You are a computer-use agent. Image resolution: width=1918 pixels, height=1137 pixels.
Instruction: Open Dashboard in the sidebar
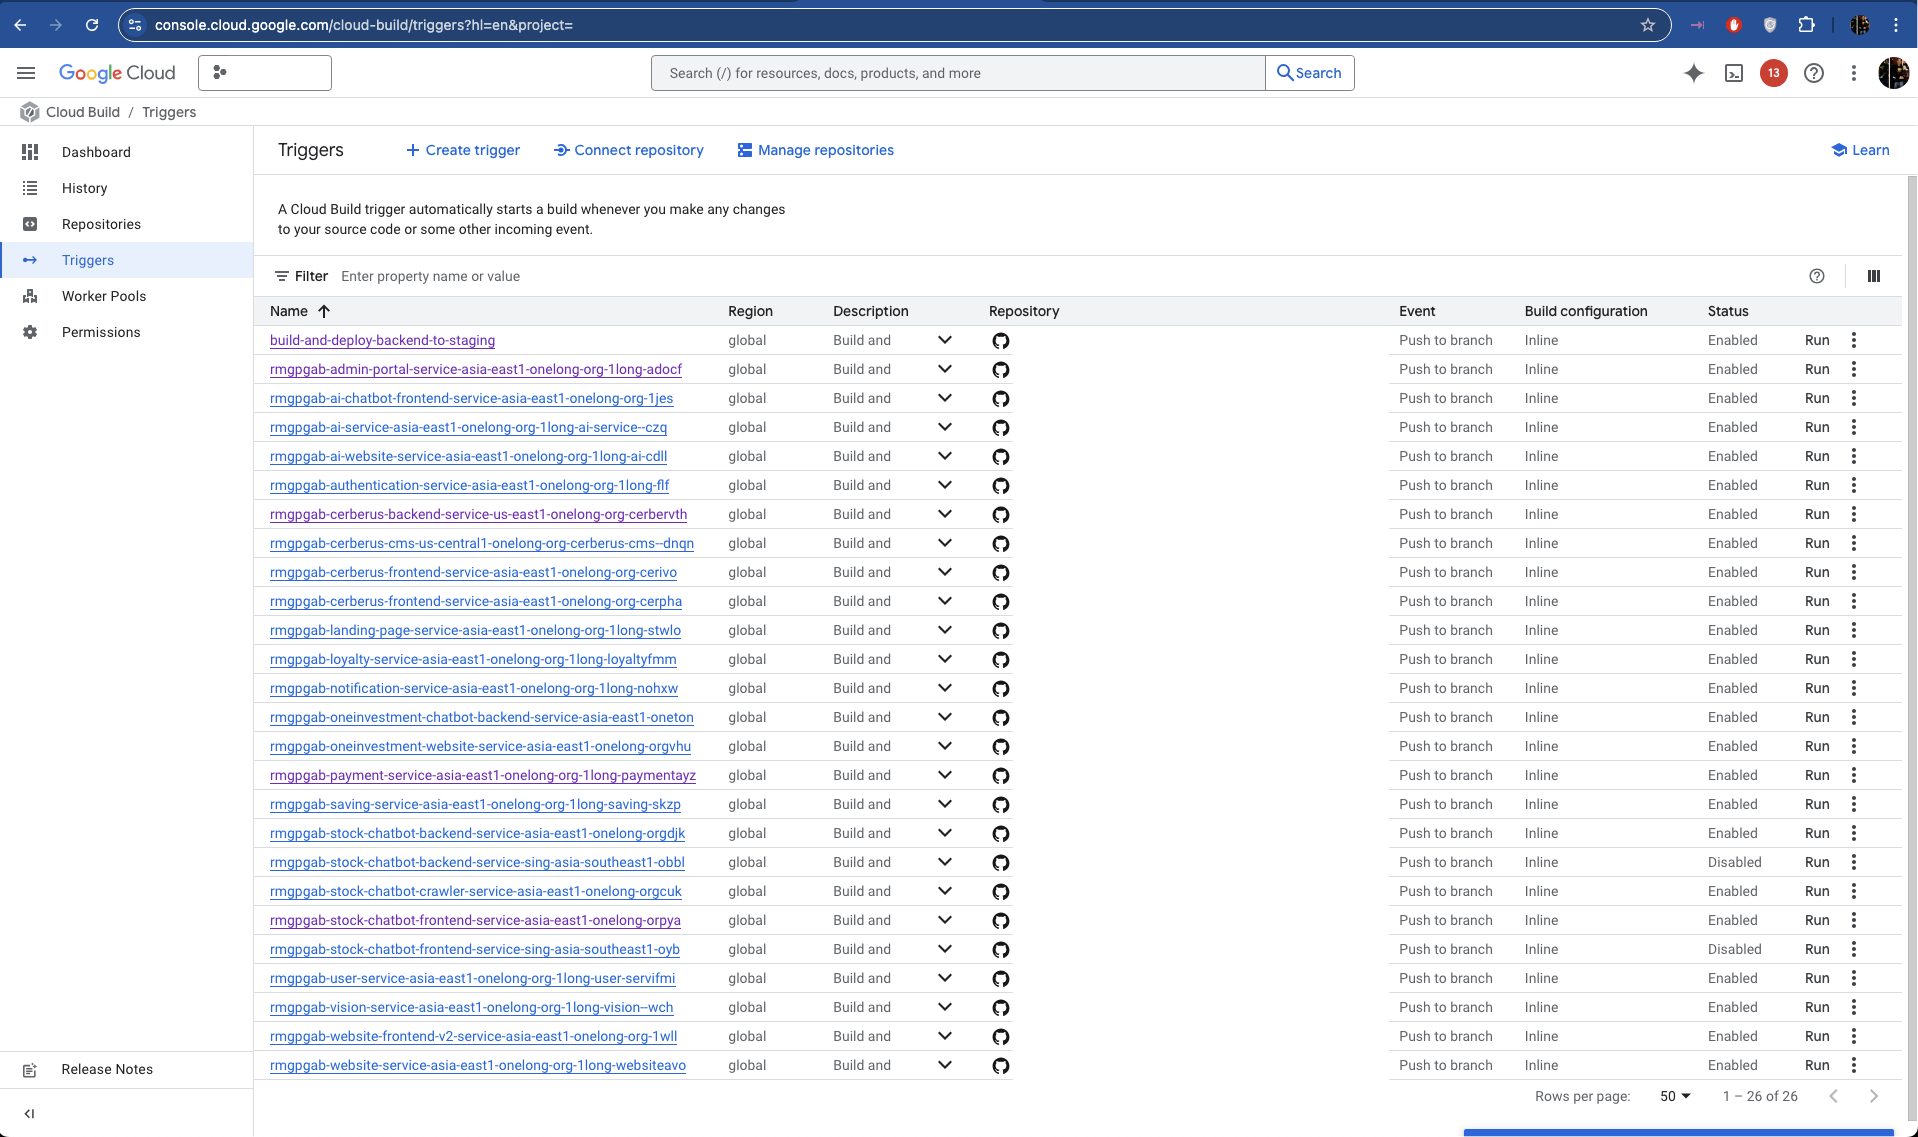[x=126, y=152]
